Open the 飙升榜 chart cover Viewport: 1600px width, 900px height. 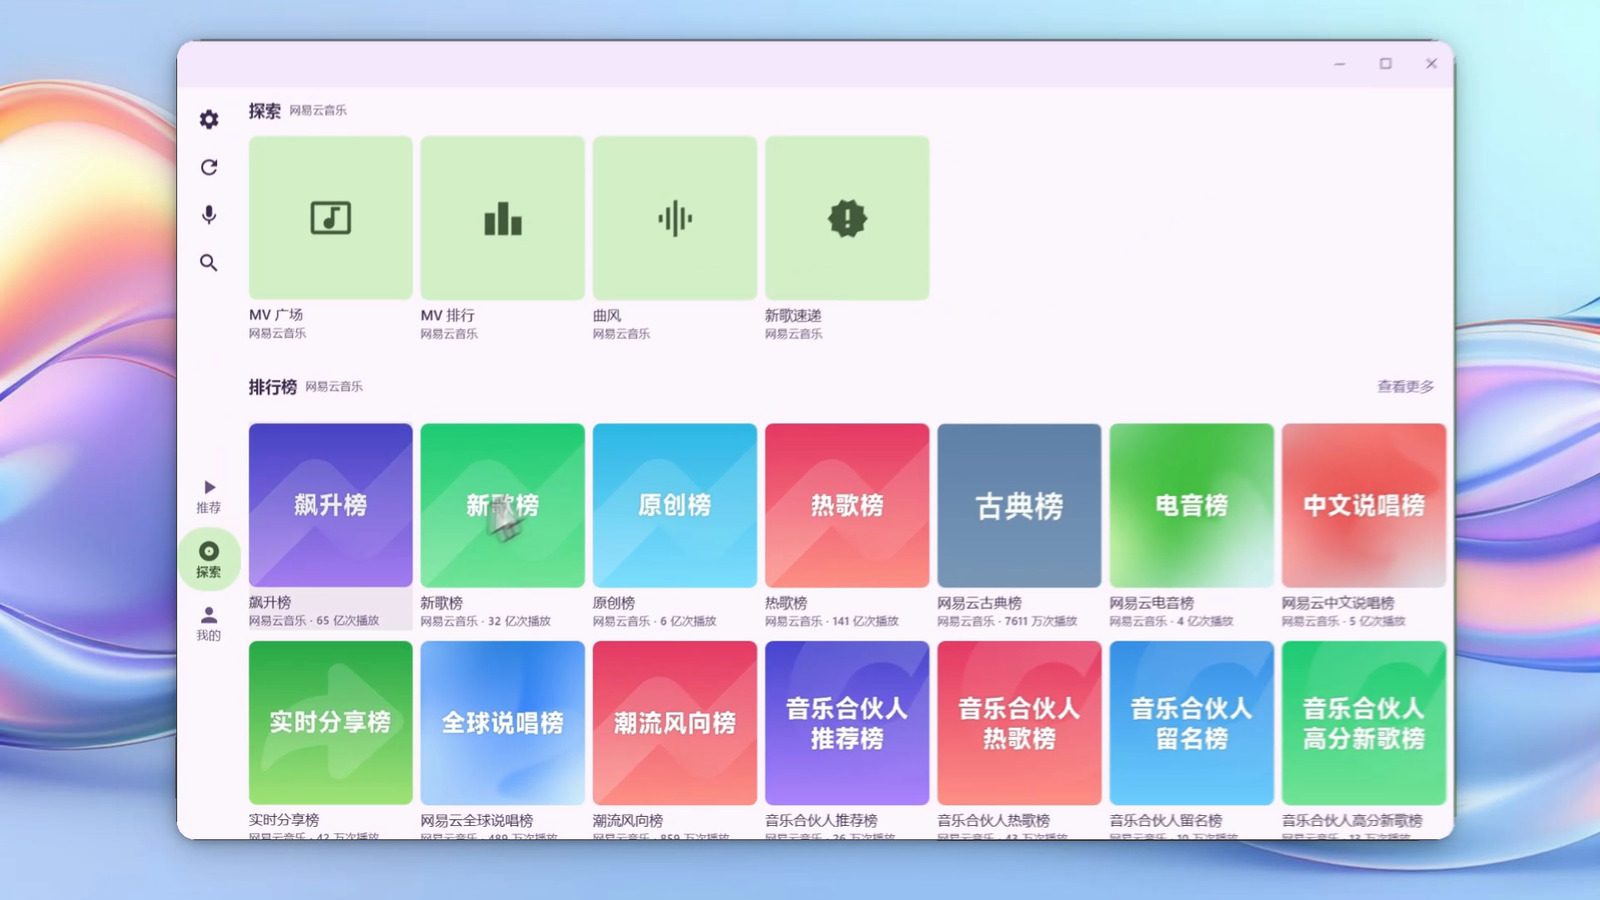point(330,505)
